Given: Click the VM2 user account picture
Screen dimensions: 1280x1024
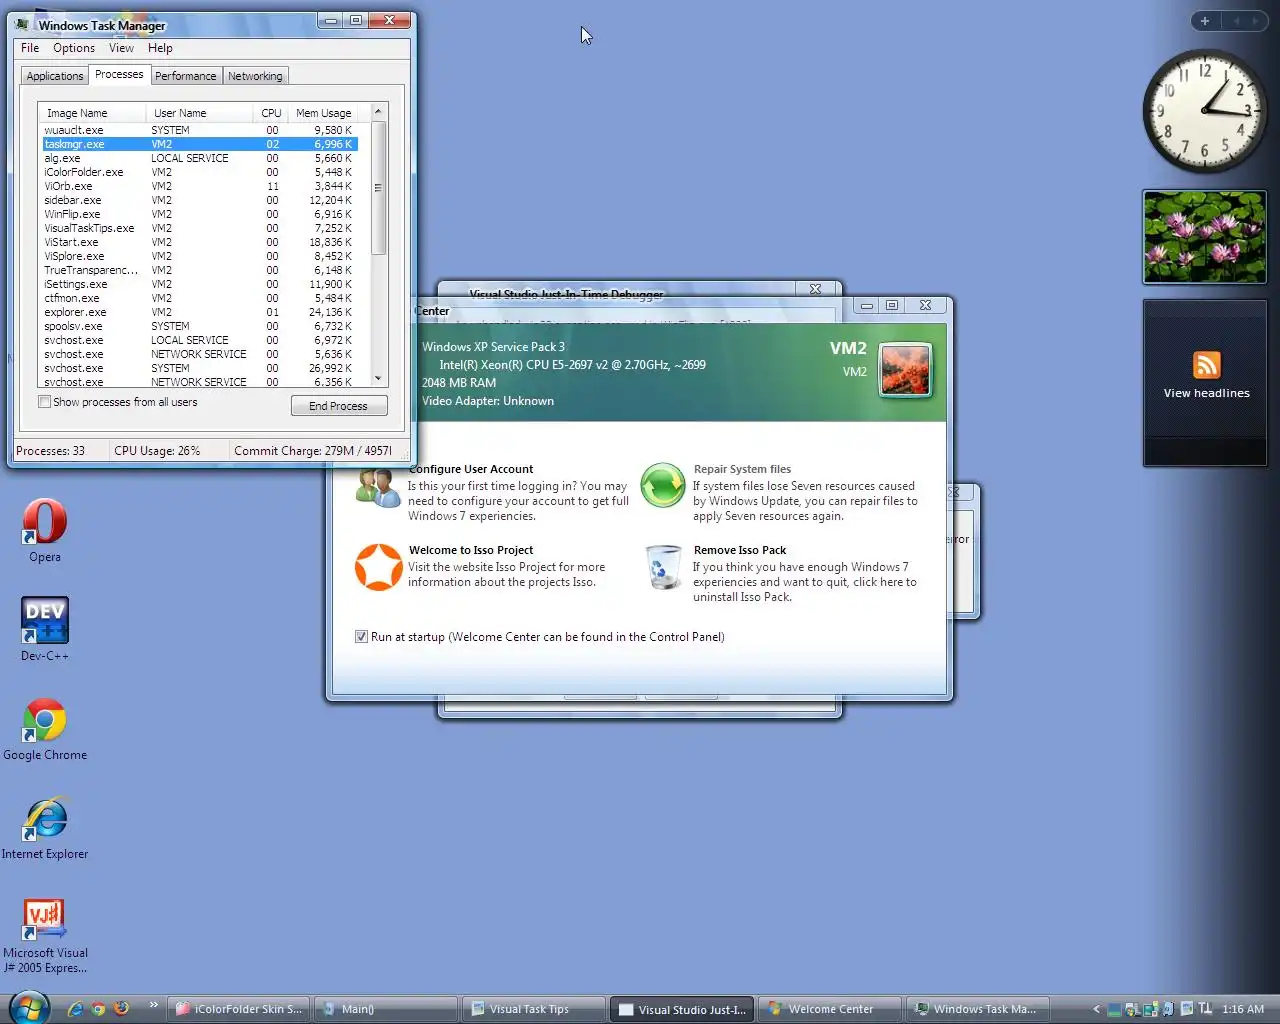Looking at the screenshot, I should coord(906,369).
